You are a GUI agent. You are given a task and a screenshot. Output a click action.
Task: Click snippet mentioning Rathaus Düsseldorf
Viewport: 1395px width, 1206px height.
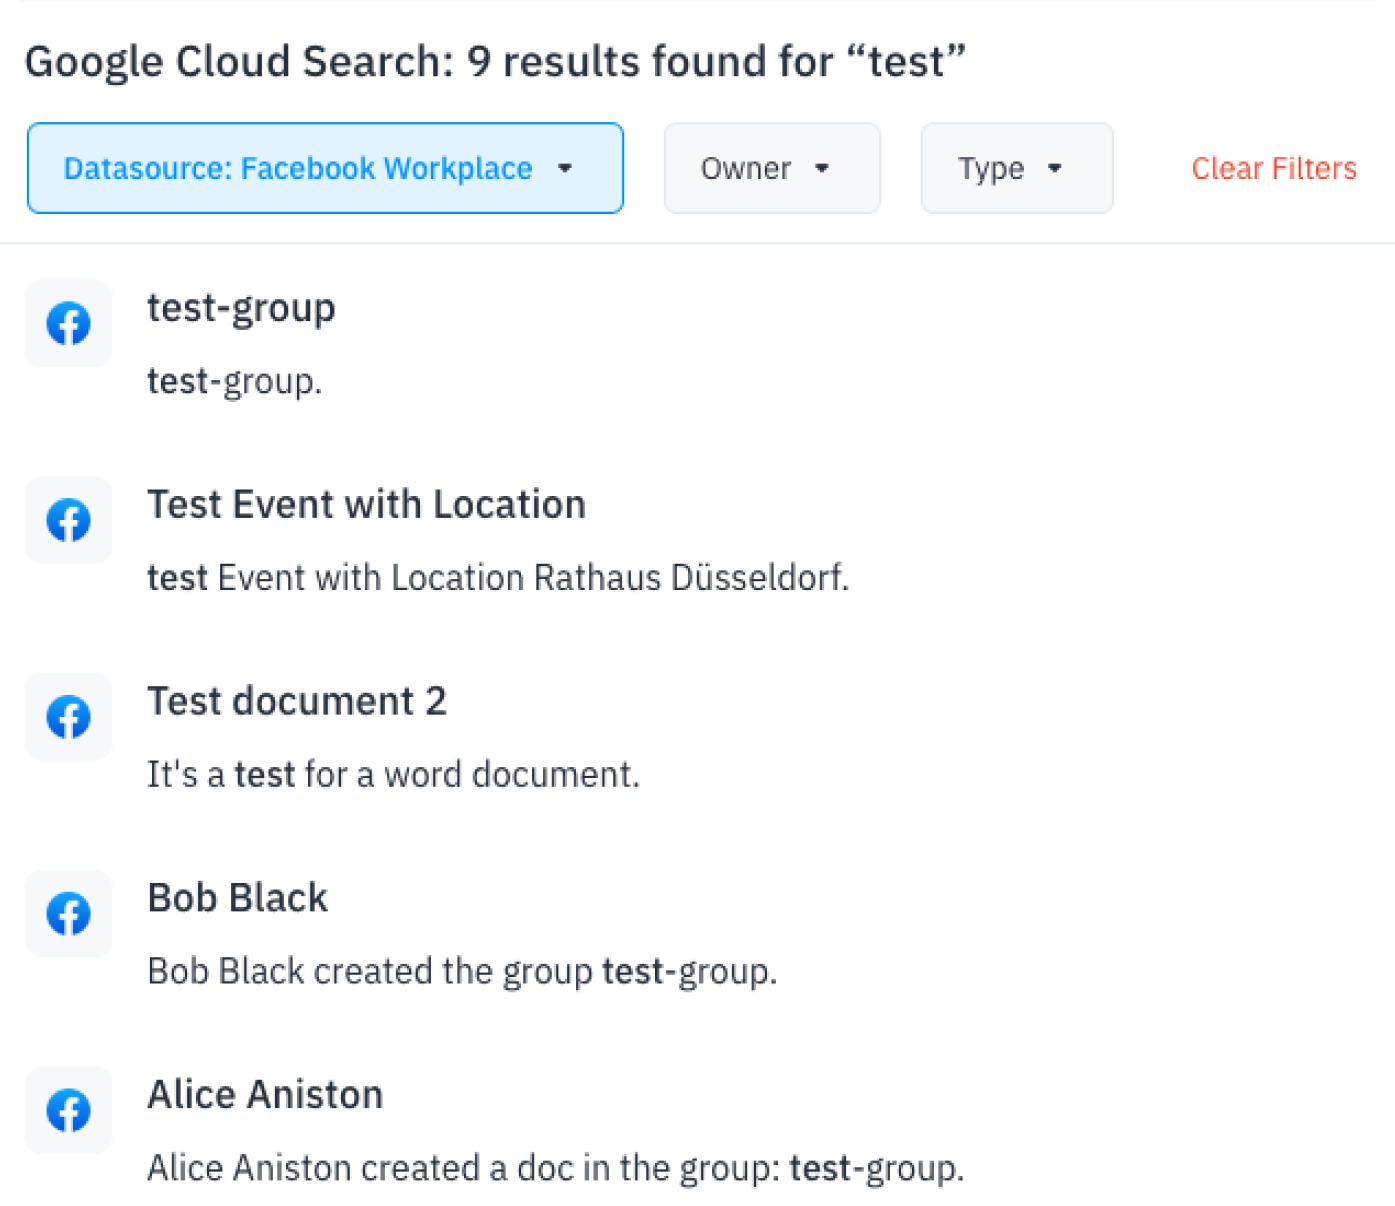(x=498, y=578)
